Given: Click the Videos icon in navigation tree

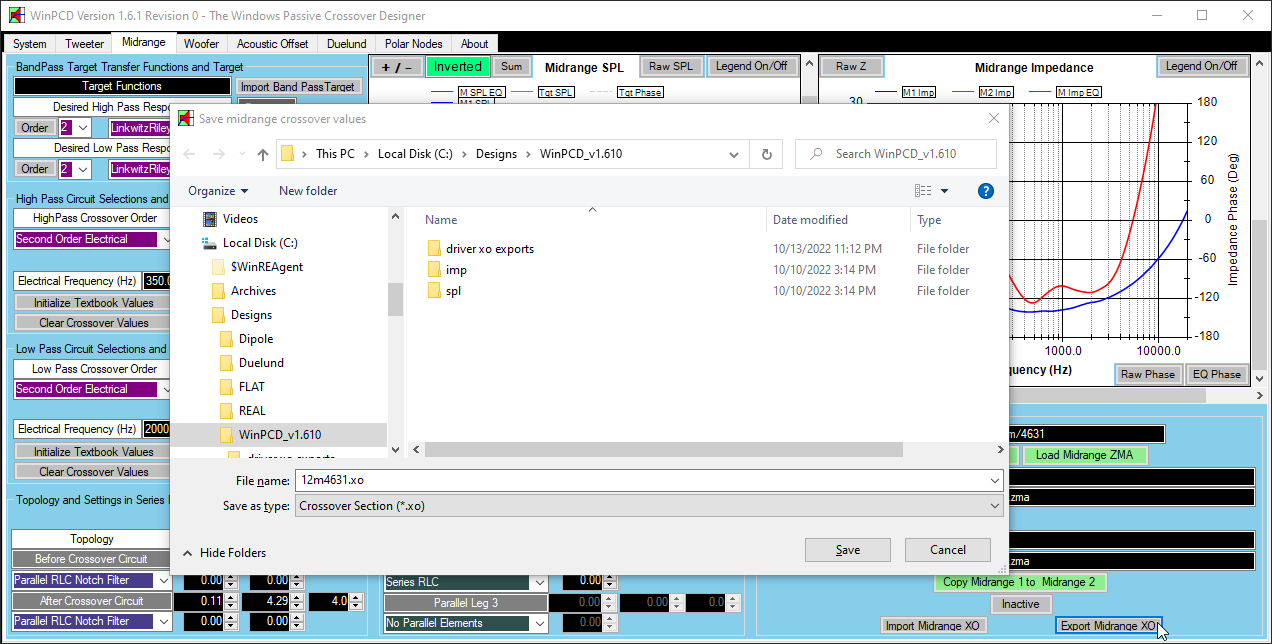Looking at the screenshot, I should (x=210, y=219).
